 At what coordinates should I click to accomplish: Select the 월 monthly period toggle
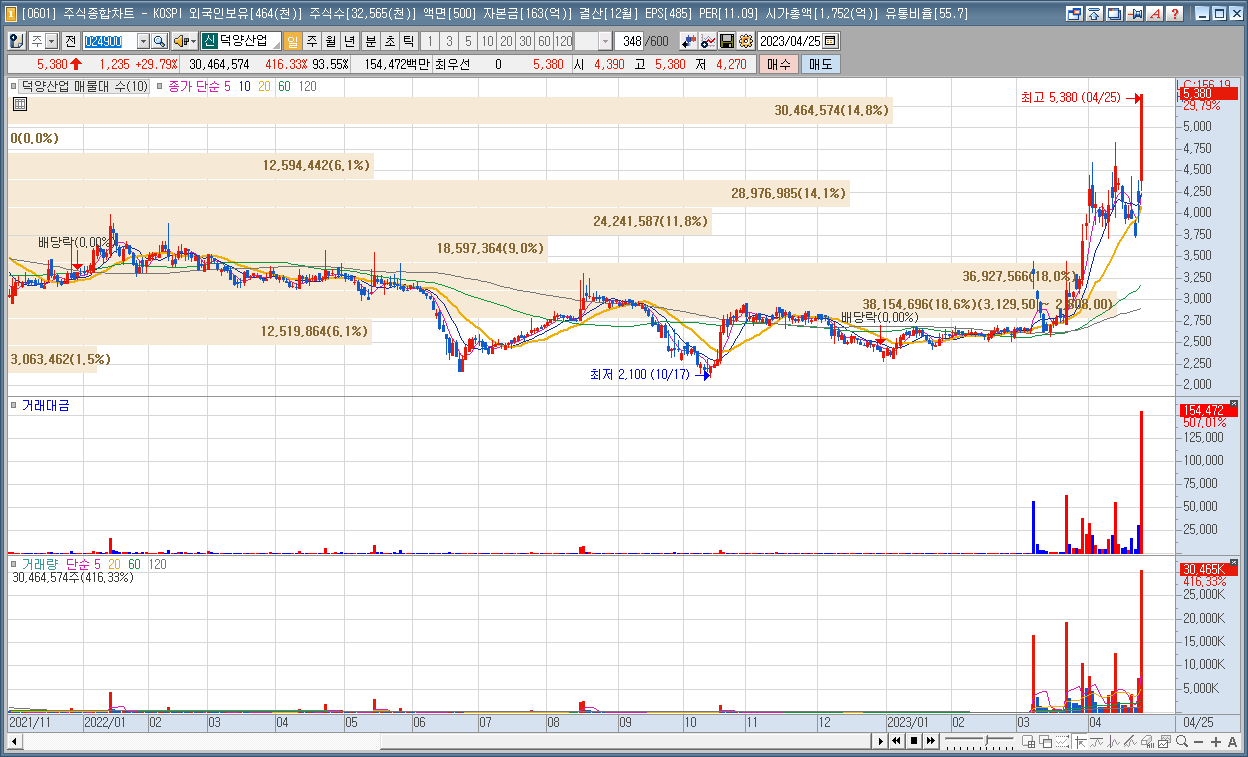(331, 41)
